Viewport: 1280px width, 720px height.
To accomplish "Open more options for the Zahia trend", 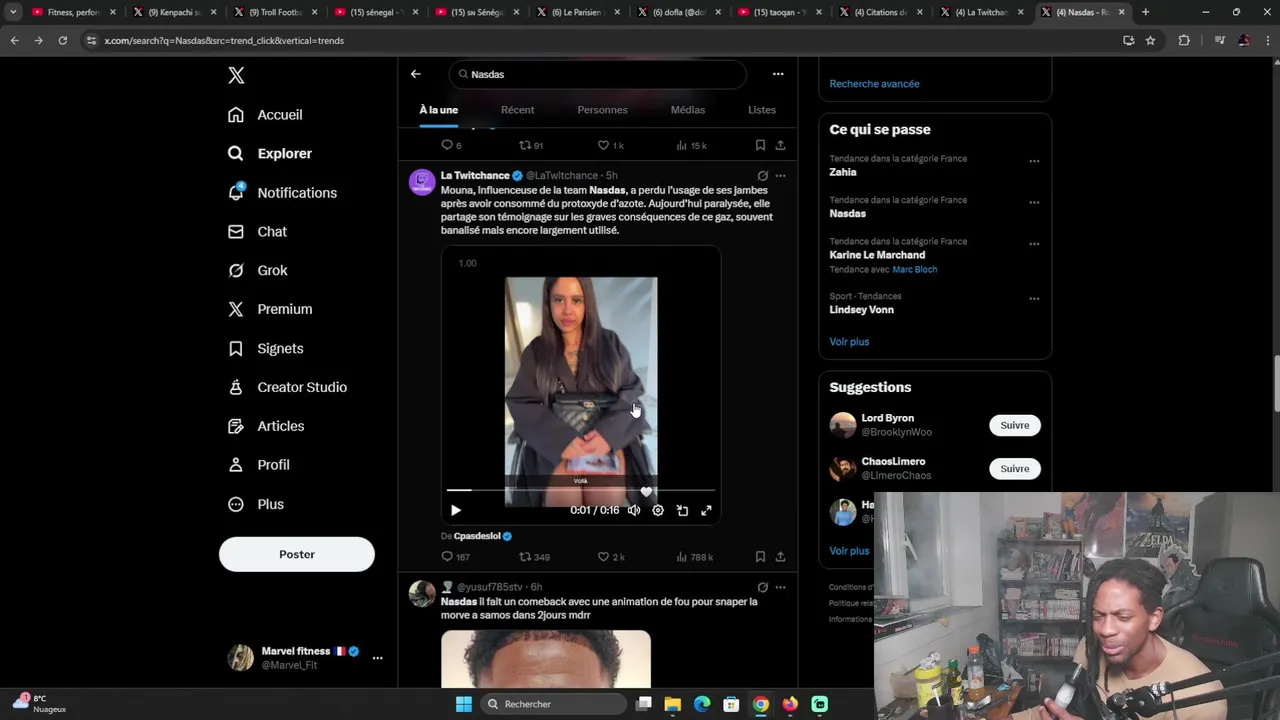I will [1034, 161].
